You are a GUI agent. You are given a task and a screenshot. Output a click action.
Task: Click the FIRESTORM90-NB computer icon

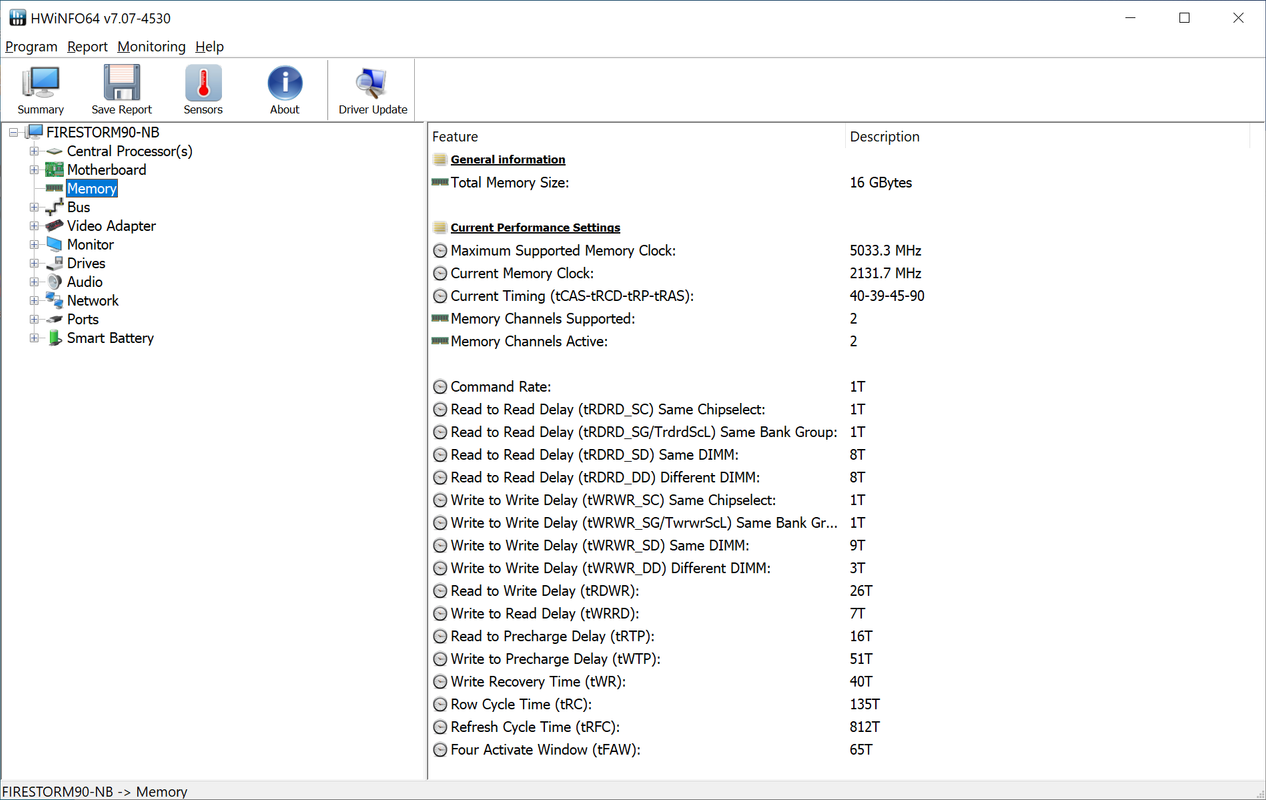[x=34, y=132]
